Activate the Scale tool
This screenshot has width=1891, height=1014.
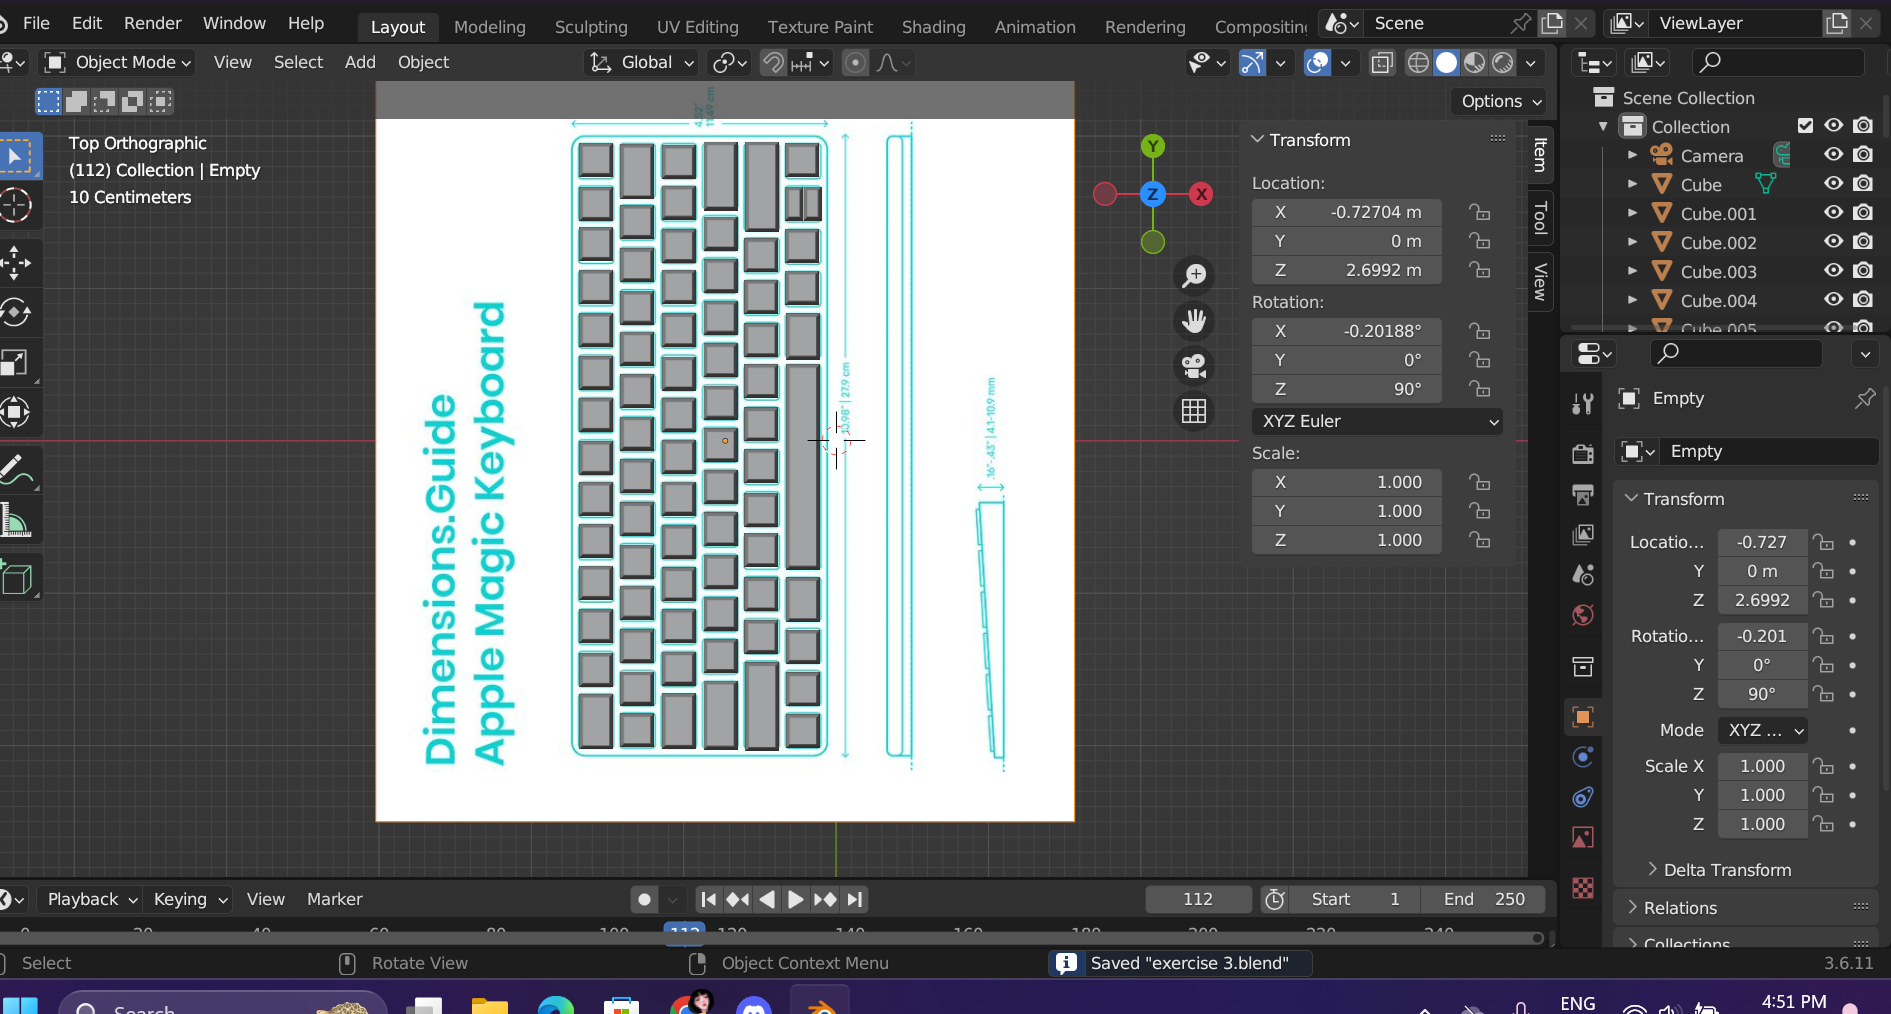click(16, 363)
